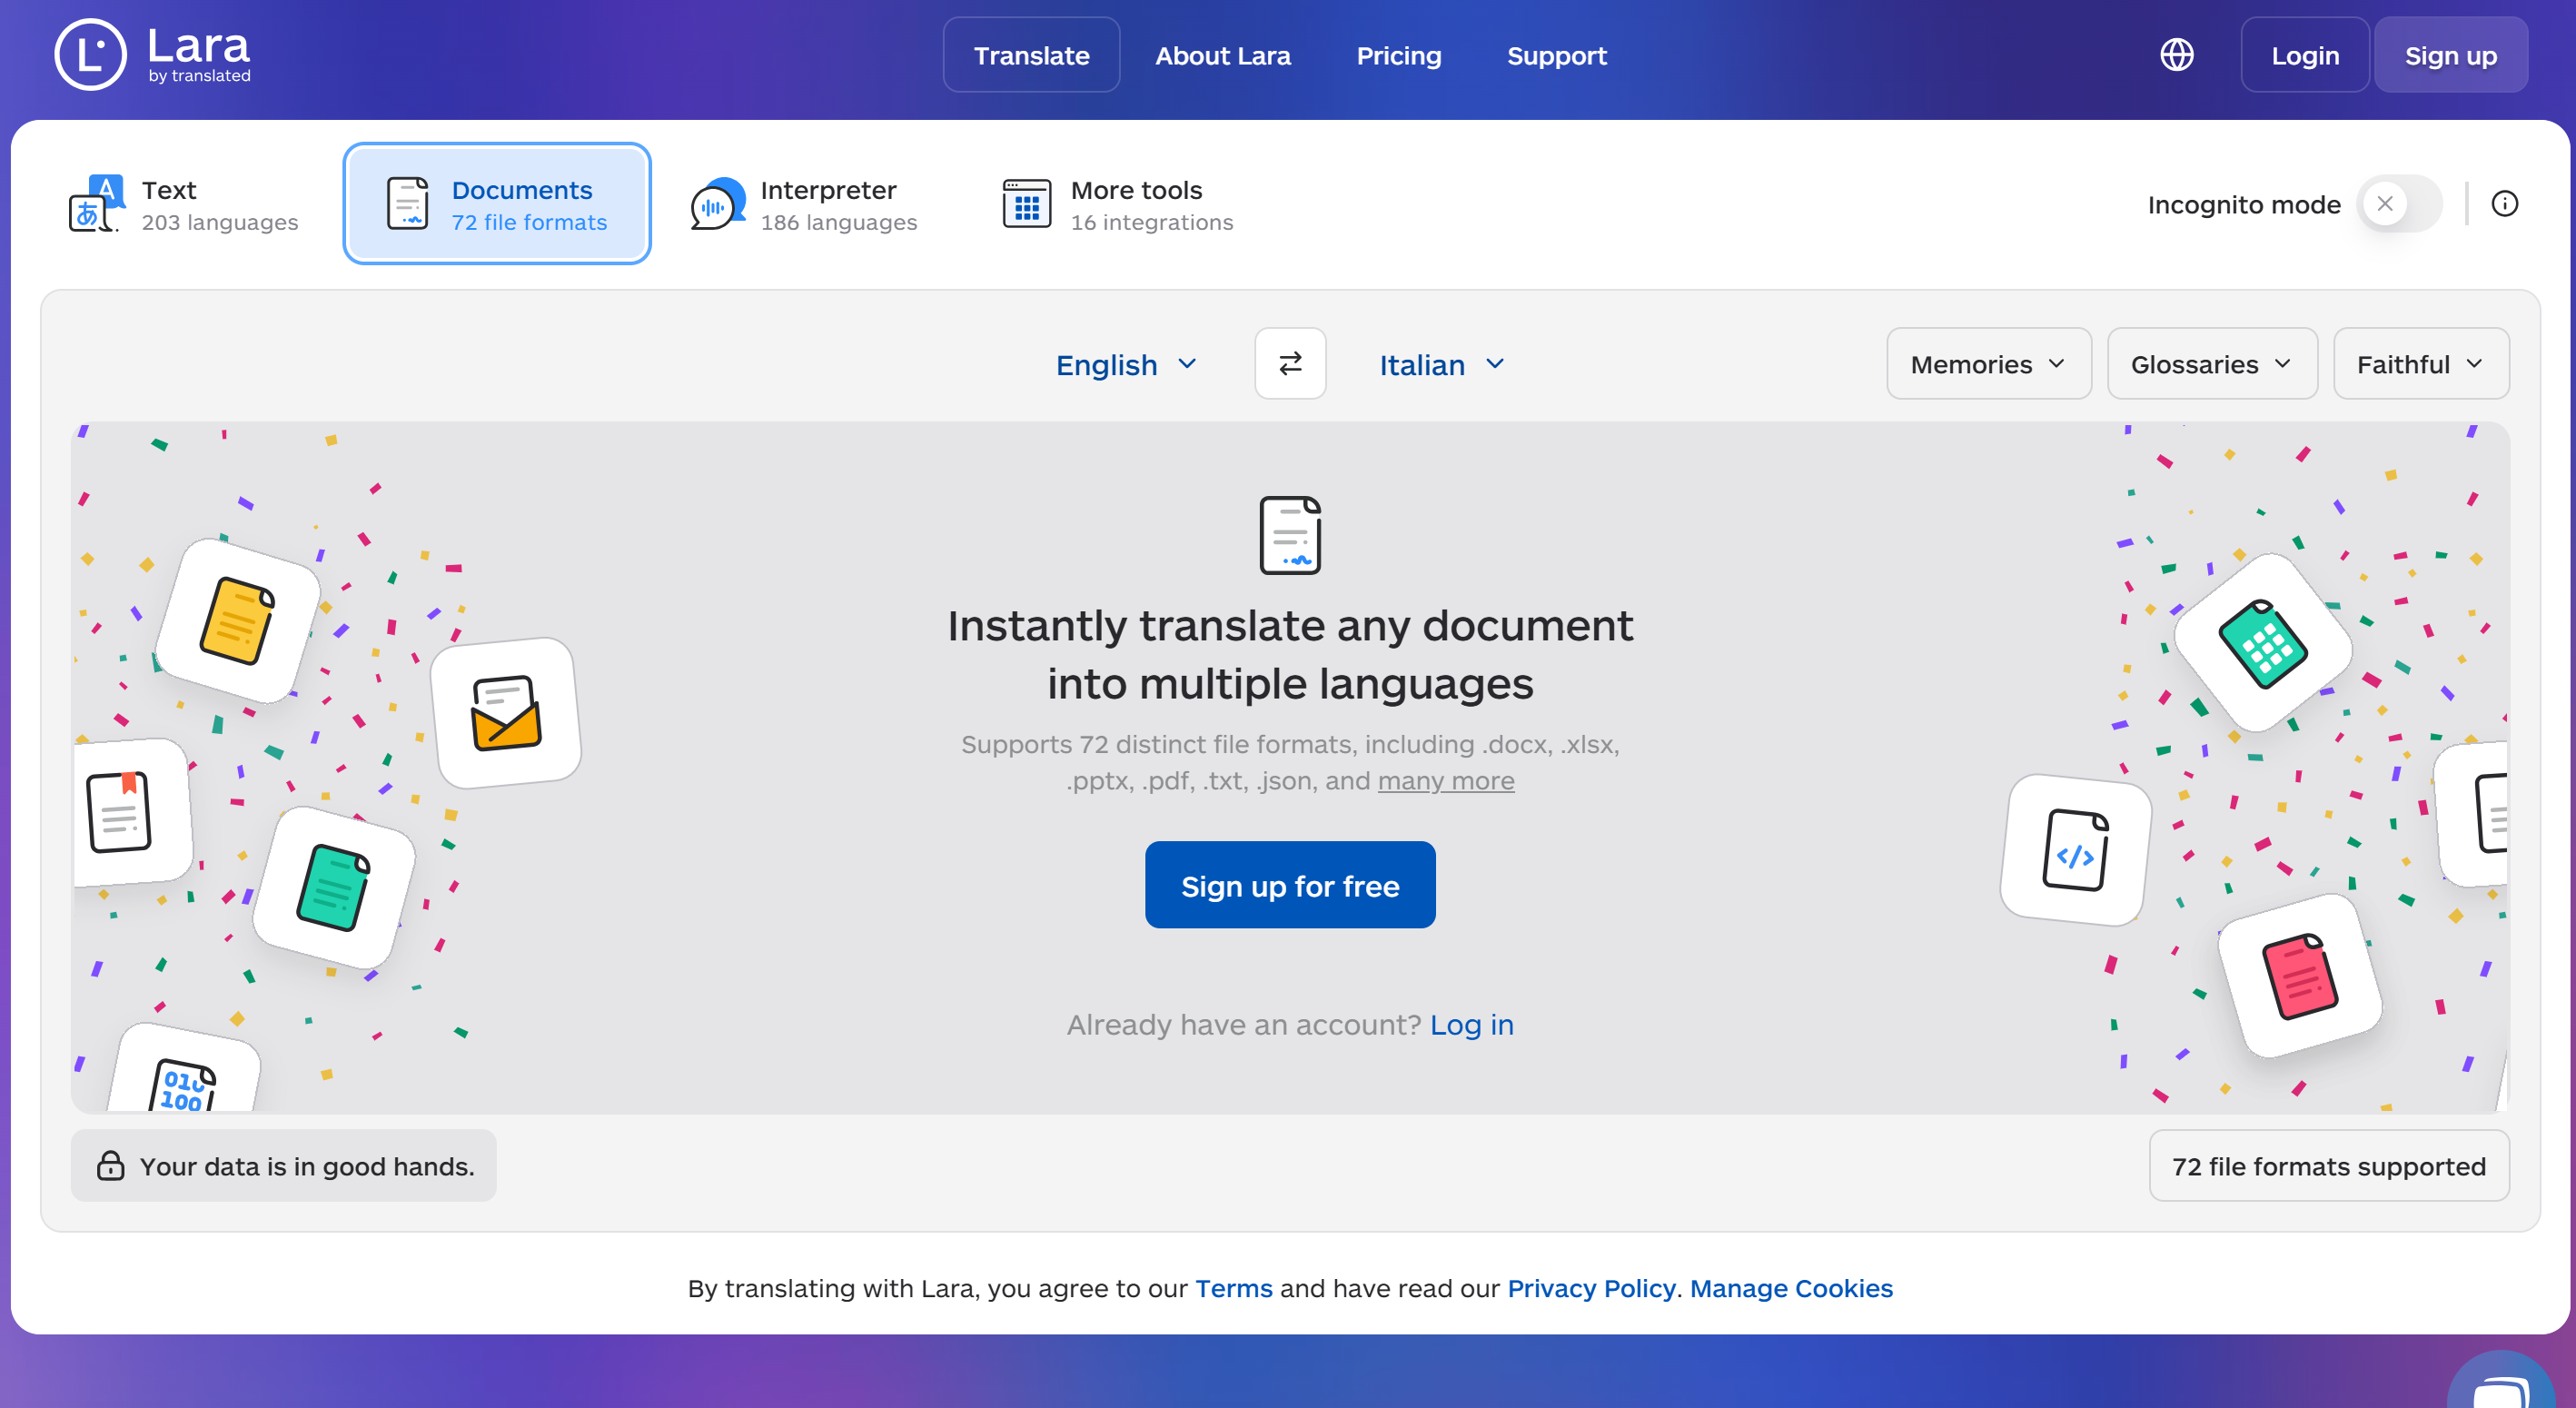
Task: Click the central document upload icon
Action: (1290, 536)
